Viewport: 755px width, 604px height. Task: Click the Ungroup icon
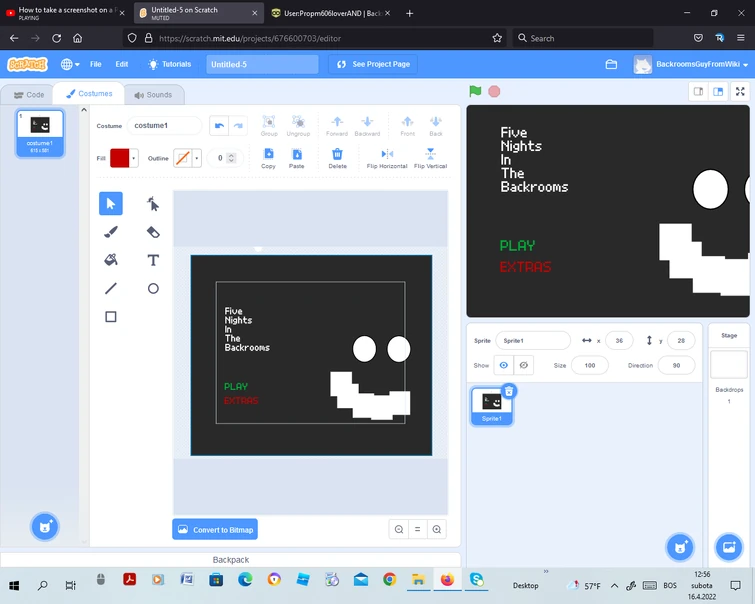coord(298,126)
